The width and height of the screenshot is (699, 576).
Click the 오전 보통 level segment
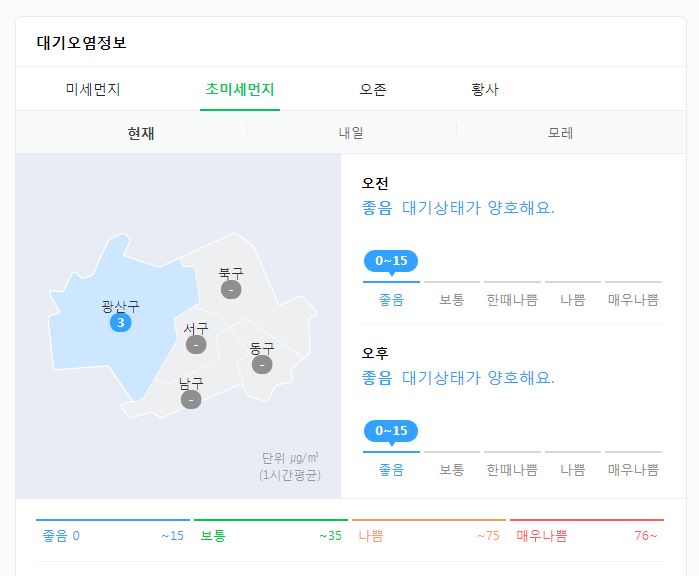[452, 295]
